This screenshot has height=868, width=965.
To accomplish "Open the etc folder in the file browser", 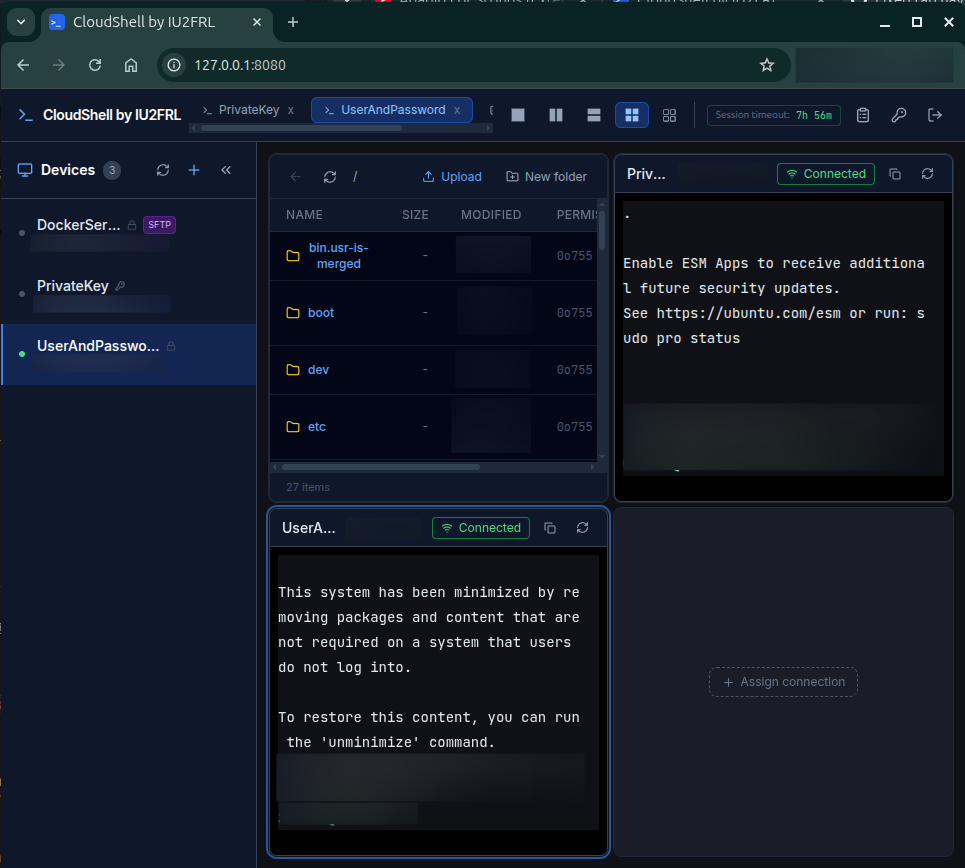I will pos(317,426).
